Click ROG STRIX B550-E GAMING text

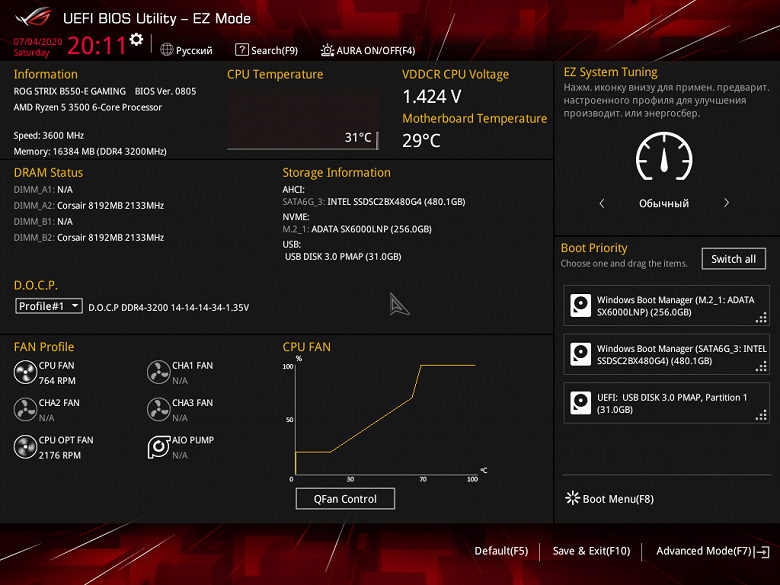point(70,91)
